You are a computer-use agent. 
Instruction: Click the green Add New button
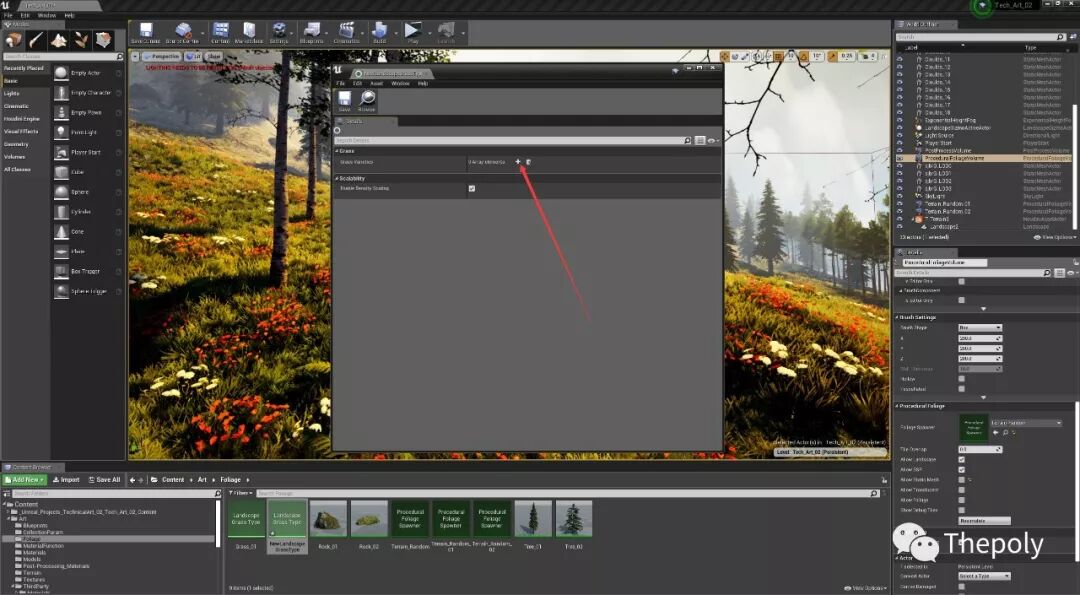coord(25,479)
